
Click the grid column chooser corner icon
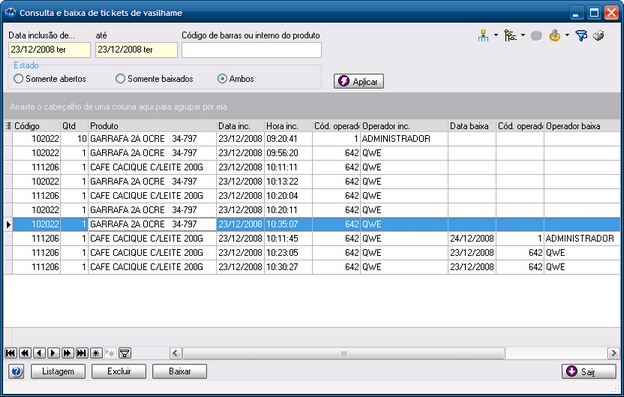coord(8,126)
